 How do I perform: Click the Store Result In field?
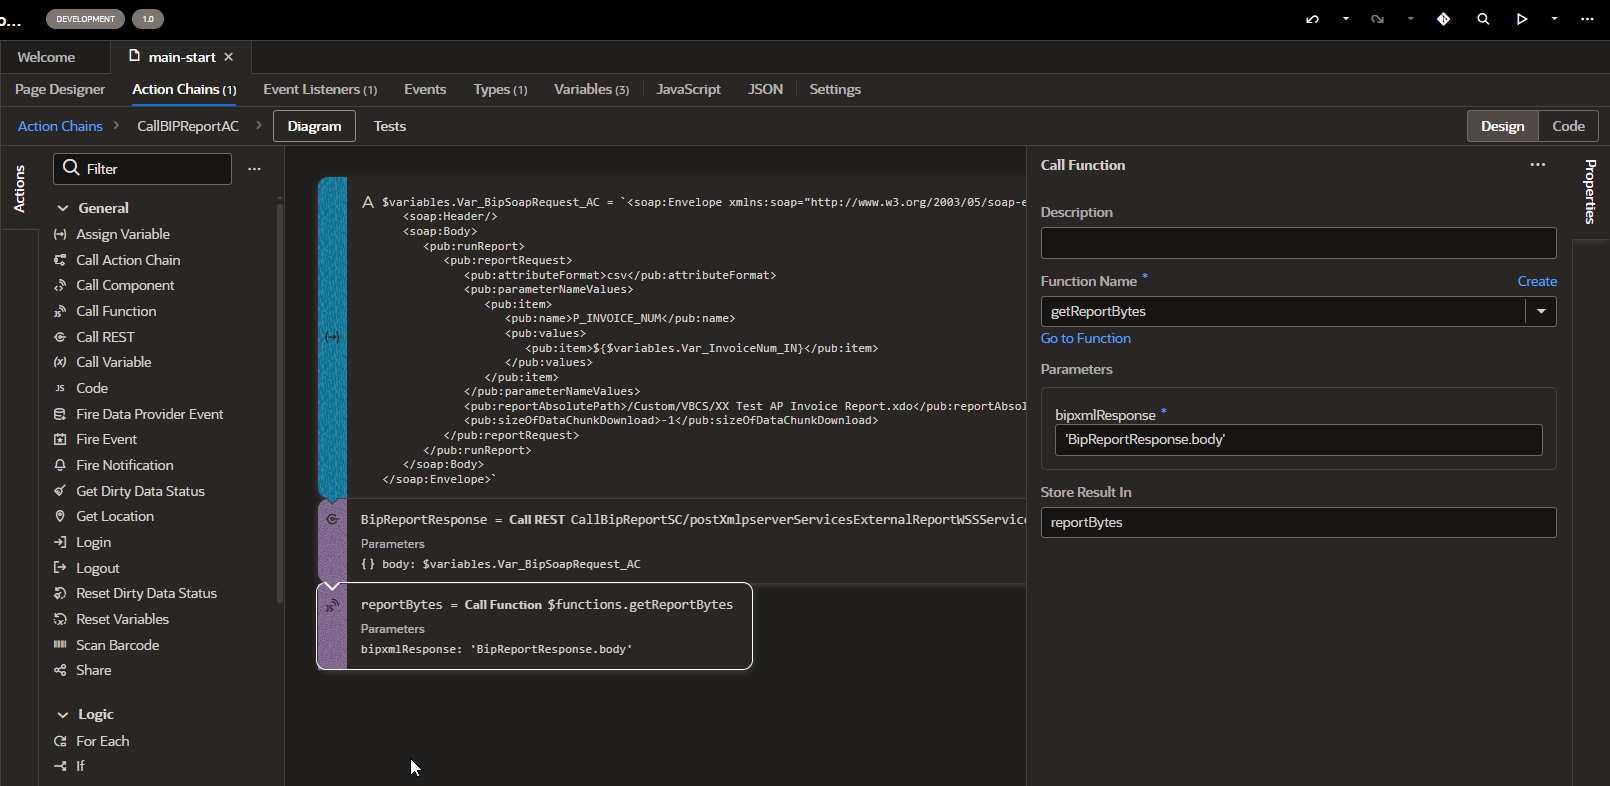[1298, 522]
